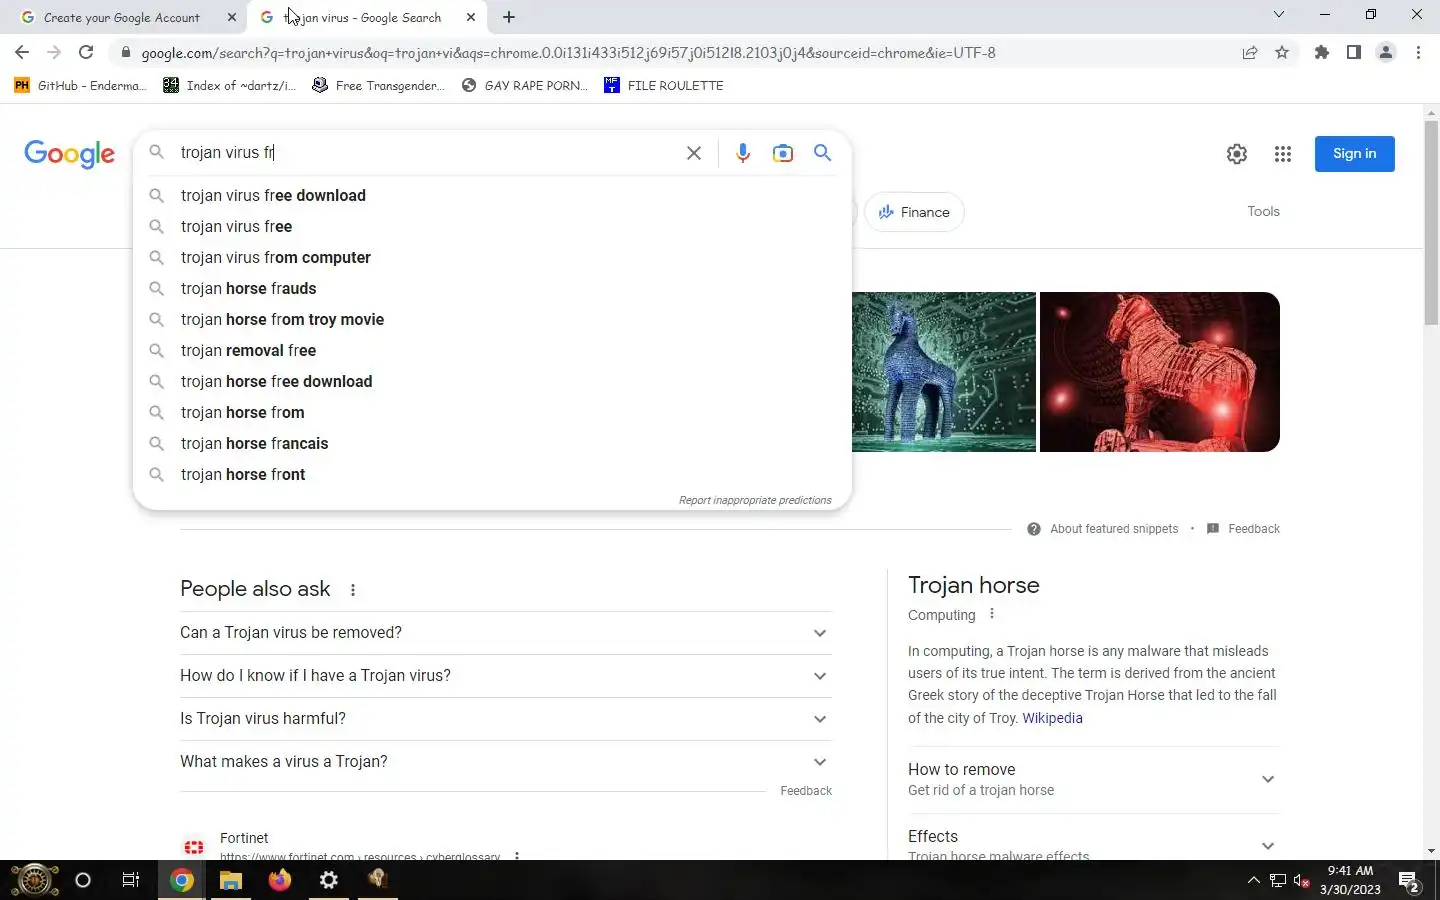Viewport: 1440px width, 900px height.
Task: Open FILE ROULETTE bookmark
Action: [x=664, y=86]
